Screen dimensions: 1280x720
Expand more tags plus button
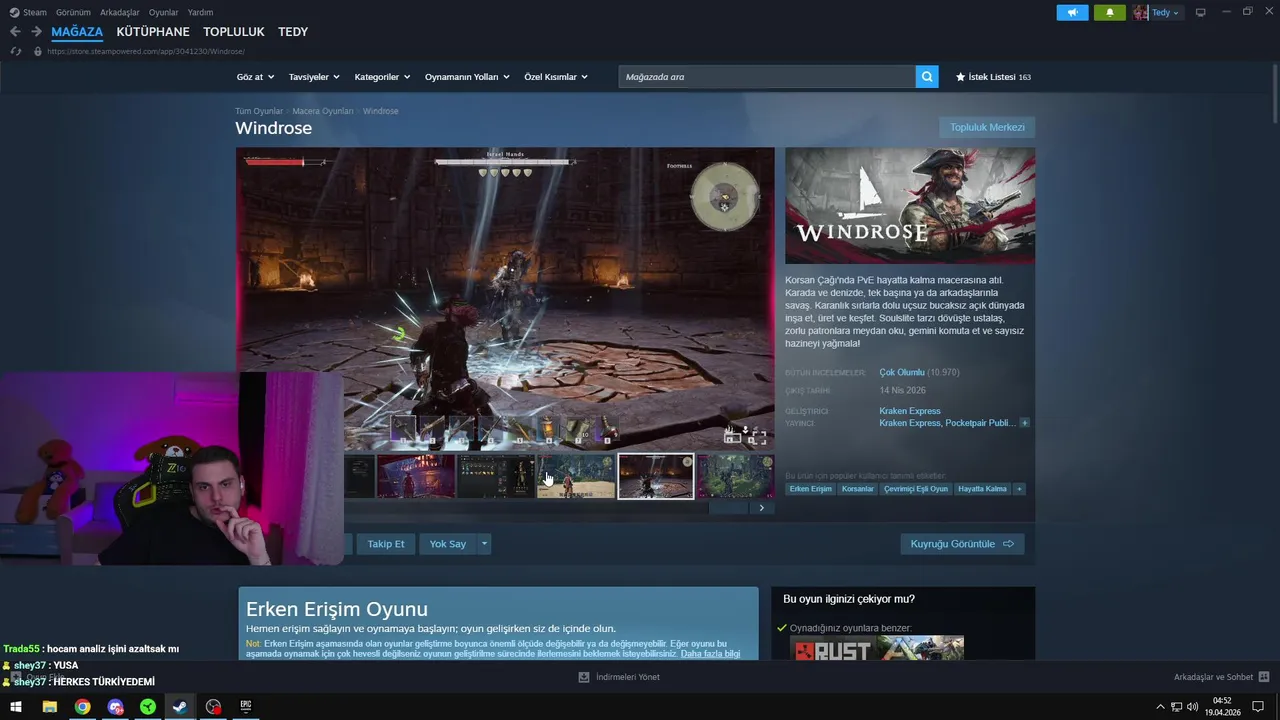coord(1019,489)
